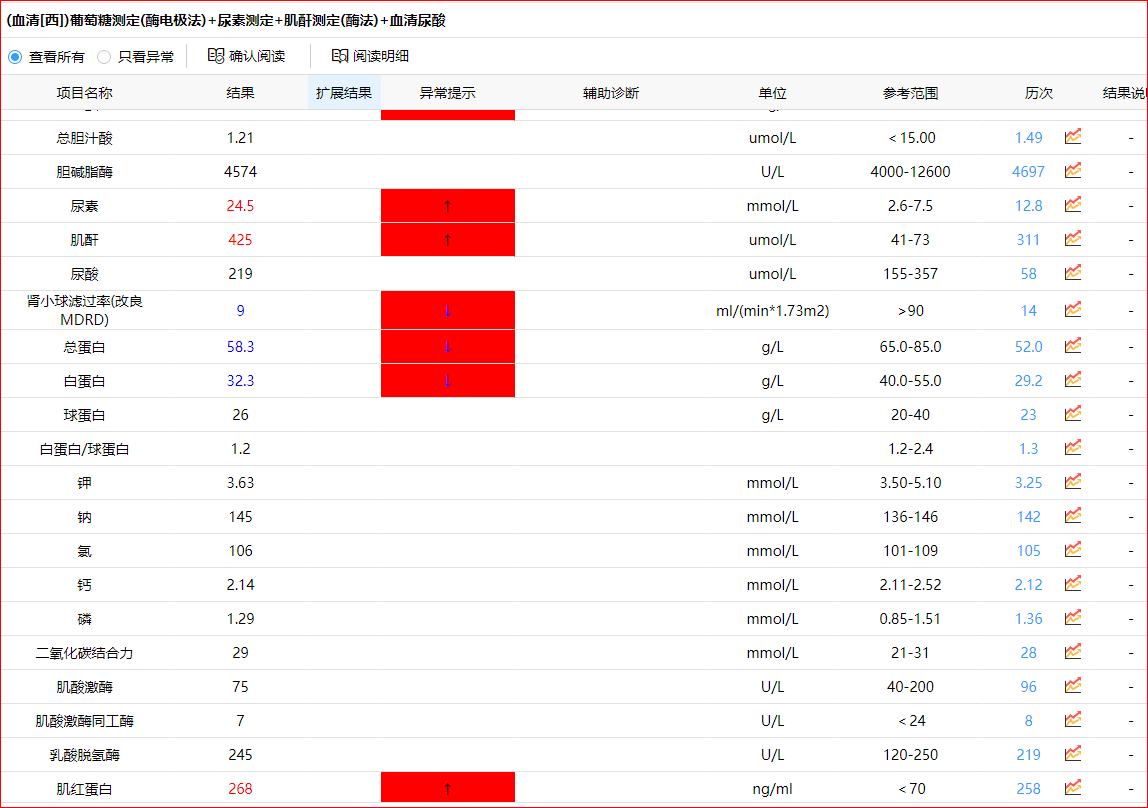Open the trend chart icon for 球蛋白

1073,414
